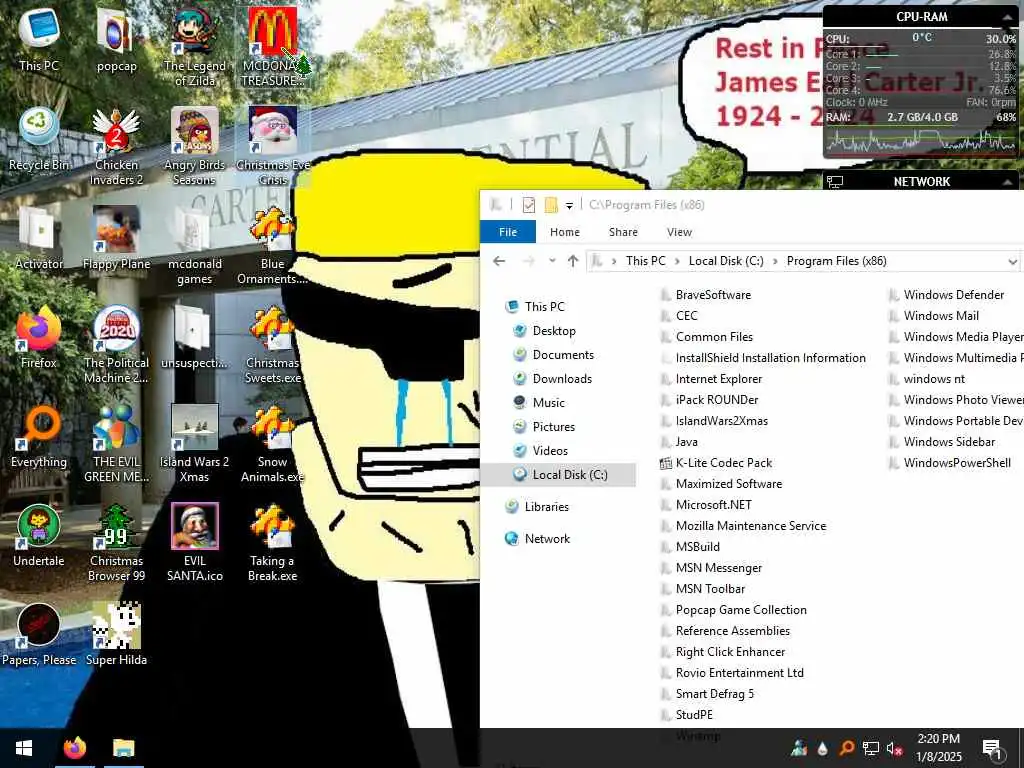Click New Folder quick access icon

point(551,205)
